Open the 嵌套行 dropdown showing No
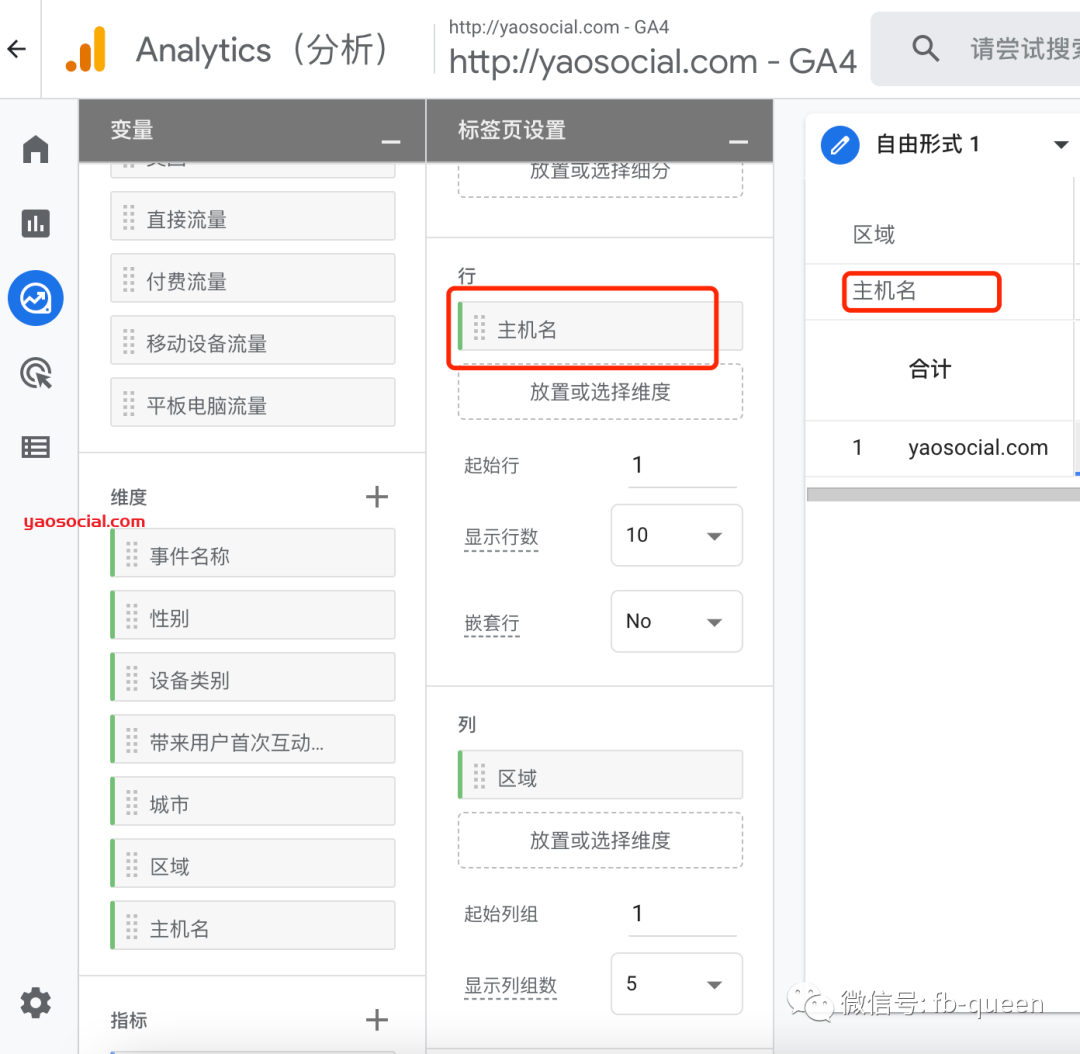Screen dimensions: 1080x1054 tap(677, 621)
